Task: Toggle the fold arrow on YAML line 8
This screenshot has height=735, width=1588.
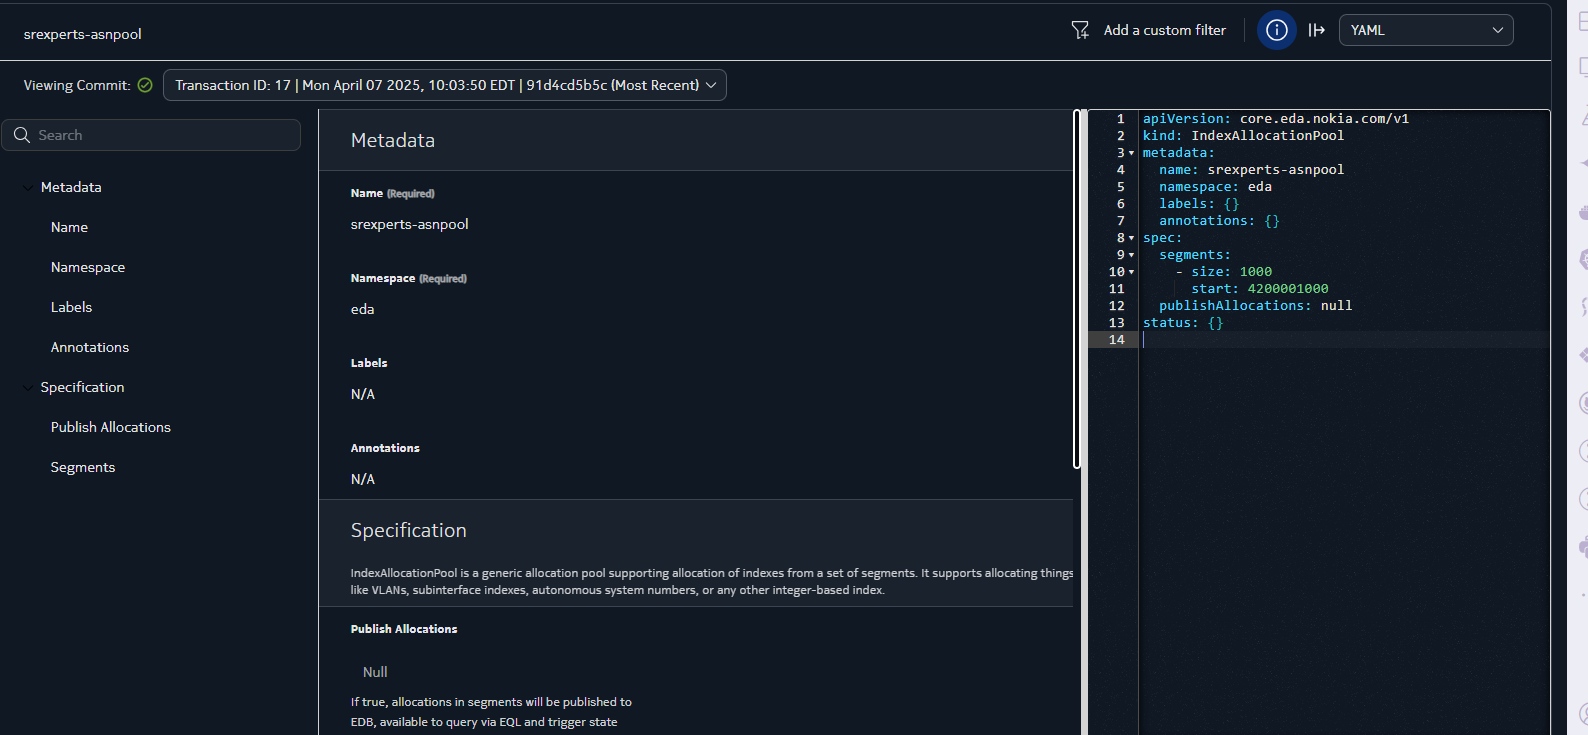Action: coord(1131,238)
